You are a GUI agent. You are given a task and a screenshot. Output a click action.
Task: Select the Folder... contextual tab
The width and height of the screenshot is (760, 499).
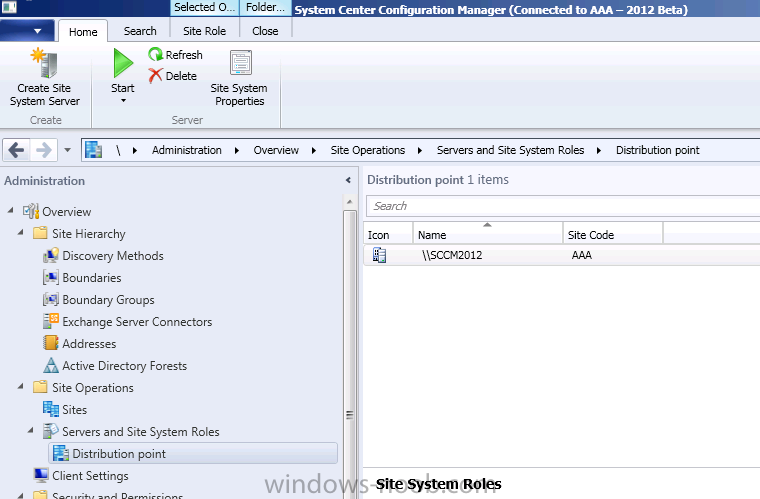(265, 7)
